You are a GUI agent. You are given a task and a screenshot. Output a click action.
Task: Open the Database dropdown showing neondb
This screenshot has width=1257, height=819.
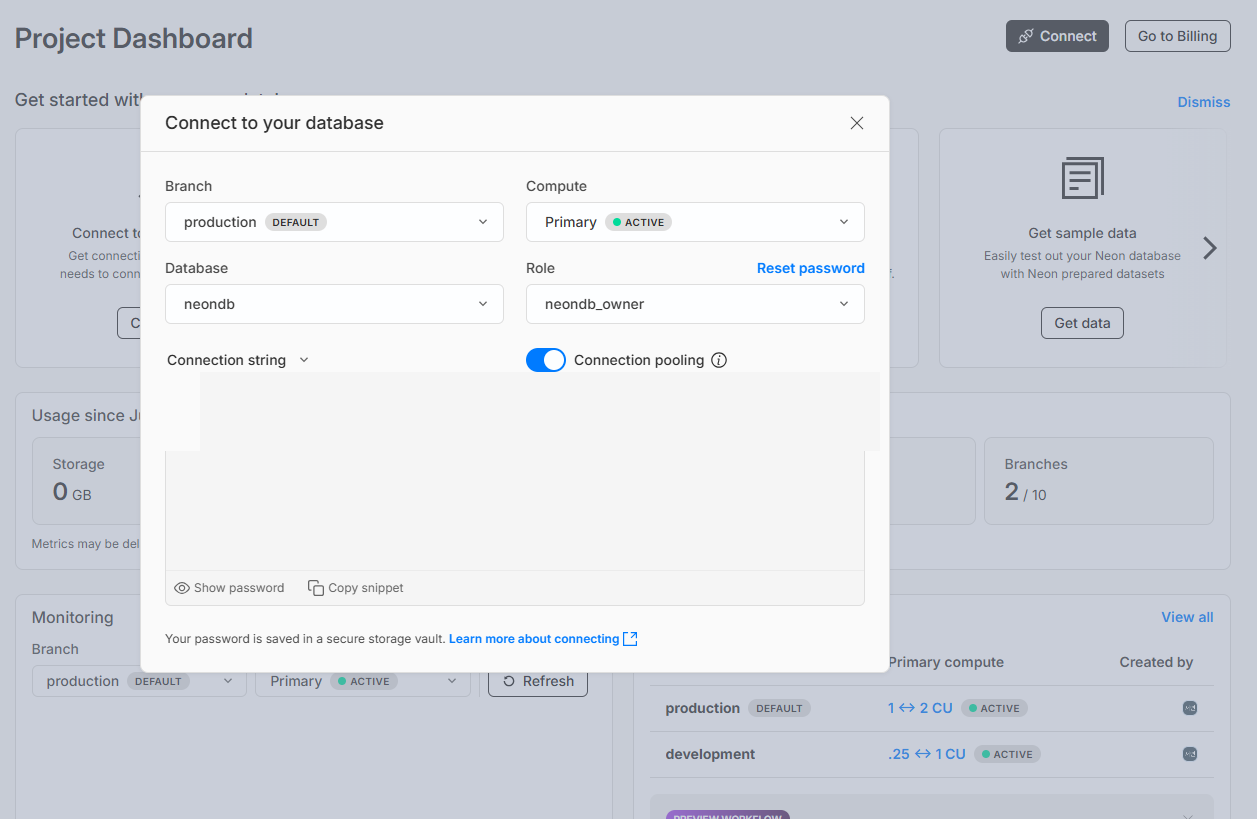click(334, 304)
